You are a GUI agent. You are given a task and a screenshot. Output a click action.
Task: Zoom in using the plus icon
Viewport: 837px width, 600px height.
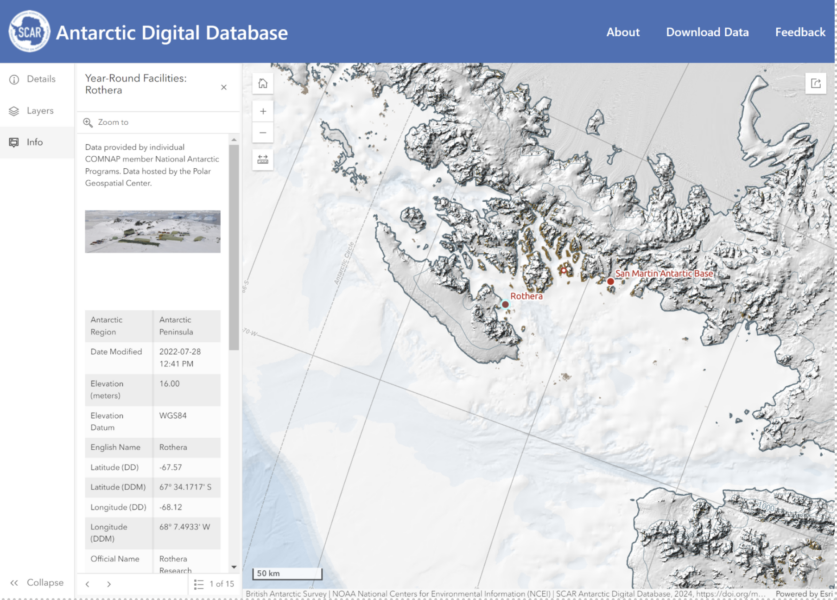click(x=263, y=111)
